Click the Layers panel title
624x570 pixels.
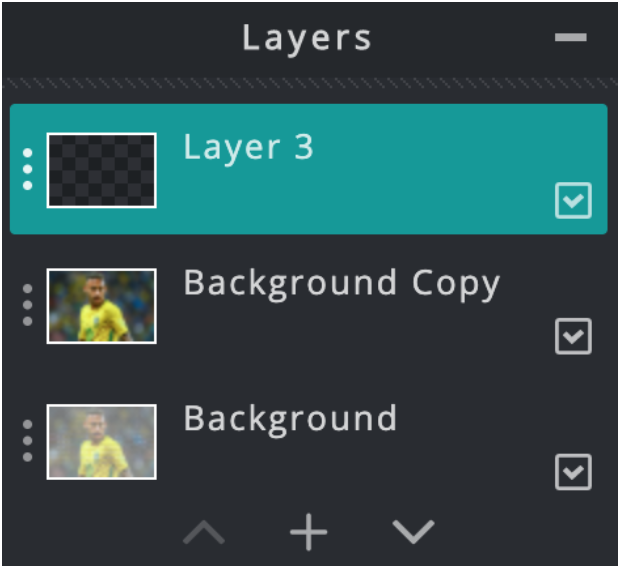(x=307, y=39)
